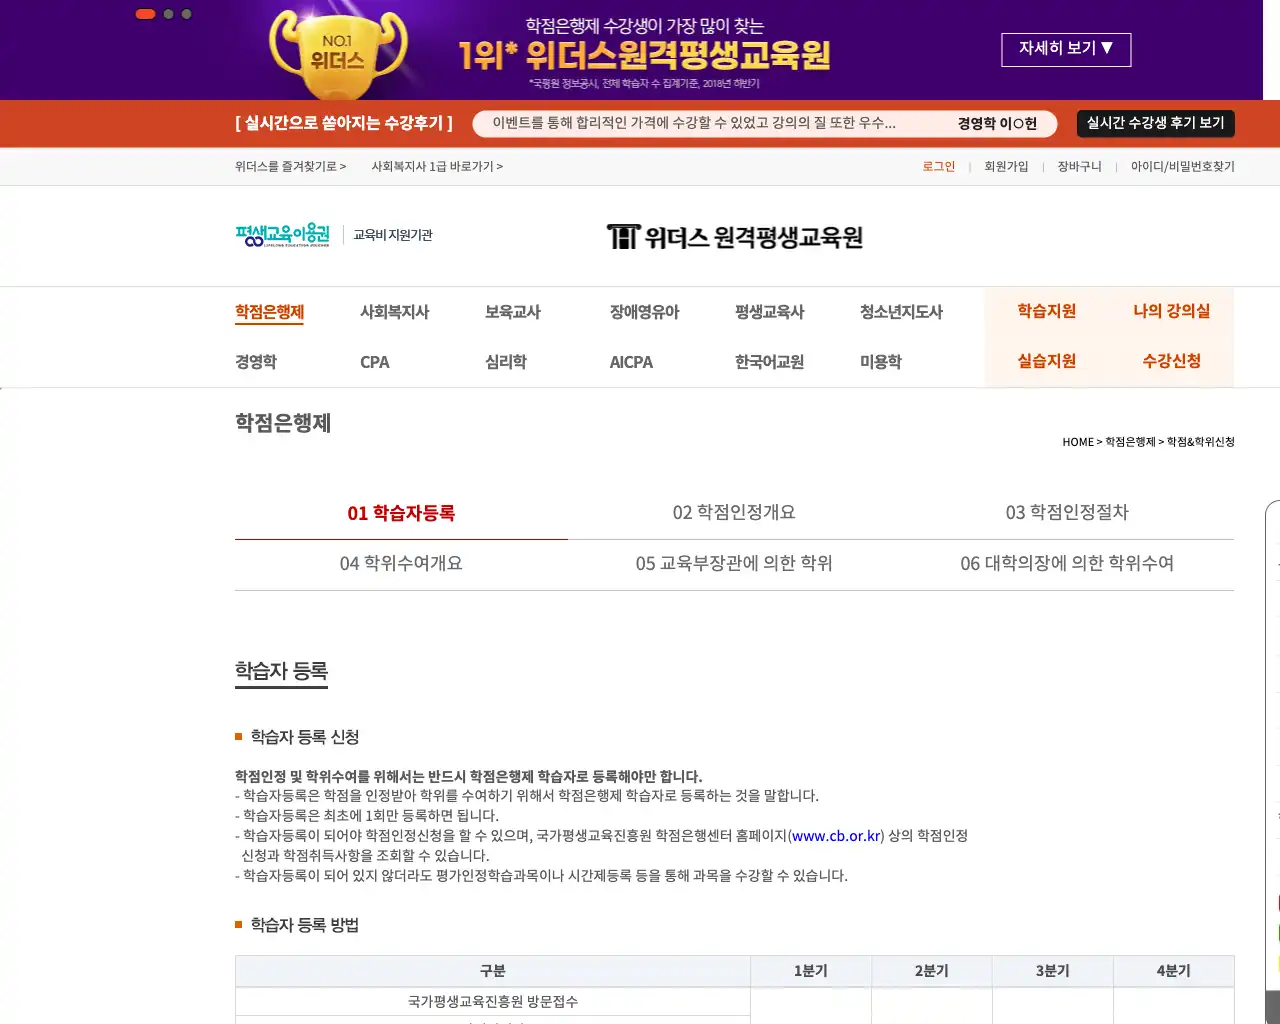Switch to the 01 학습자등록 tab

click(x=401, y=513)
